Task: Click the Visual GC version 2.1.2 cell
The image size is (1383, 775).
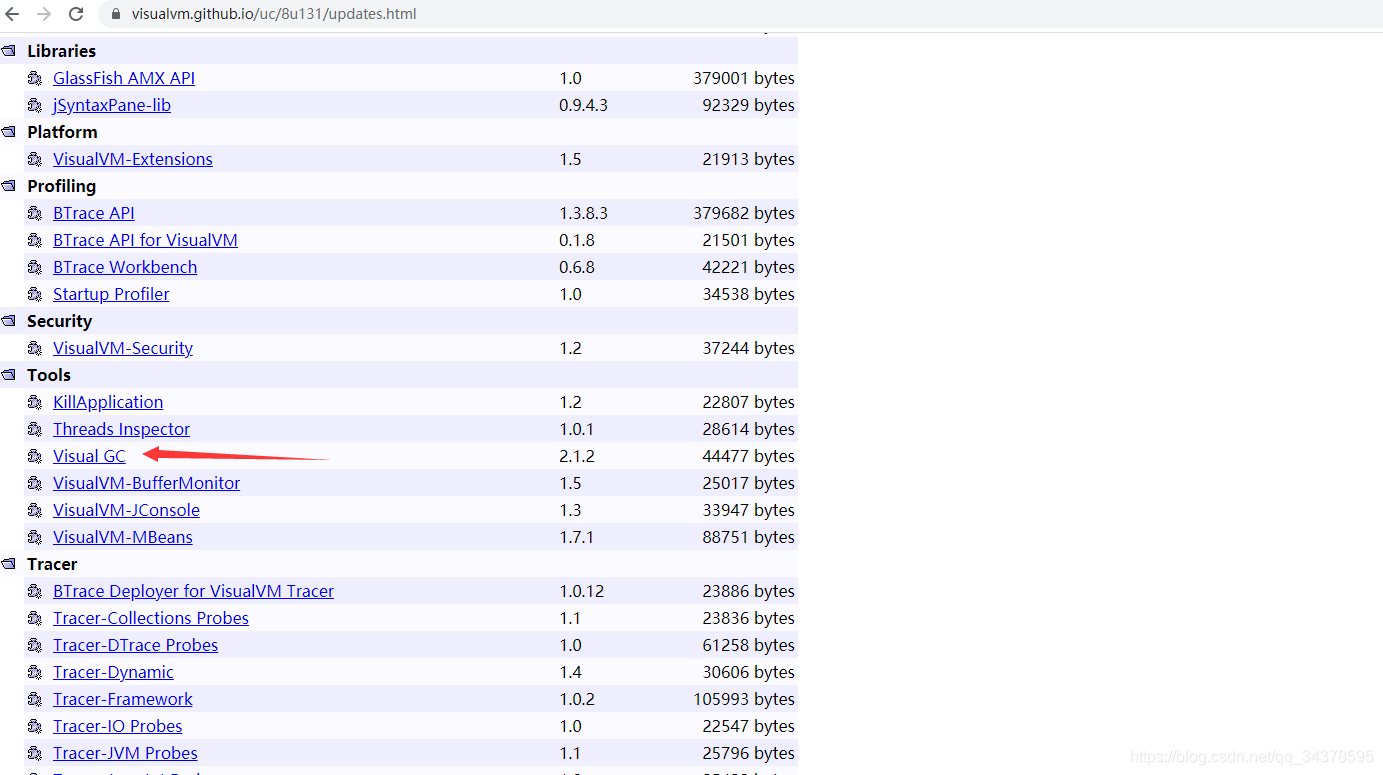Action: pyautogui.click(x=577, y=456)
